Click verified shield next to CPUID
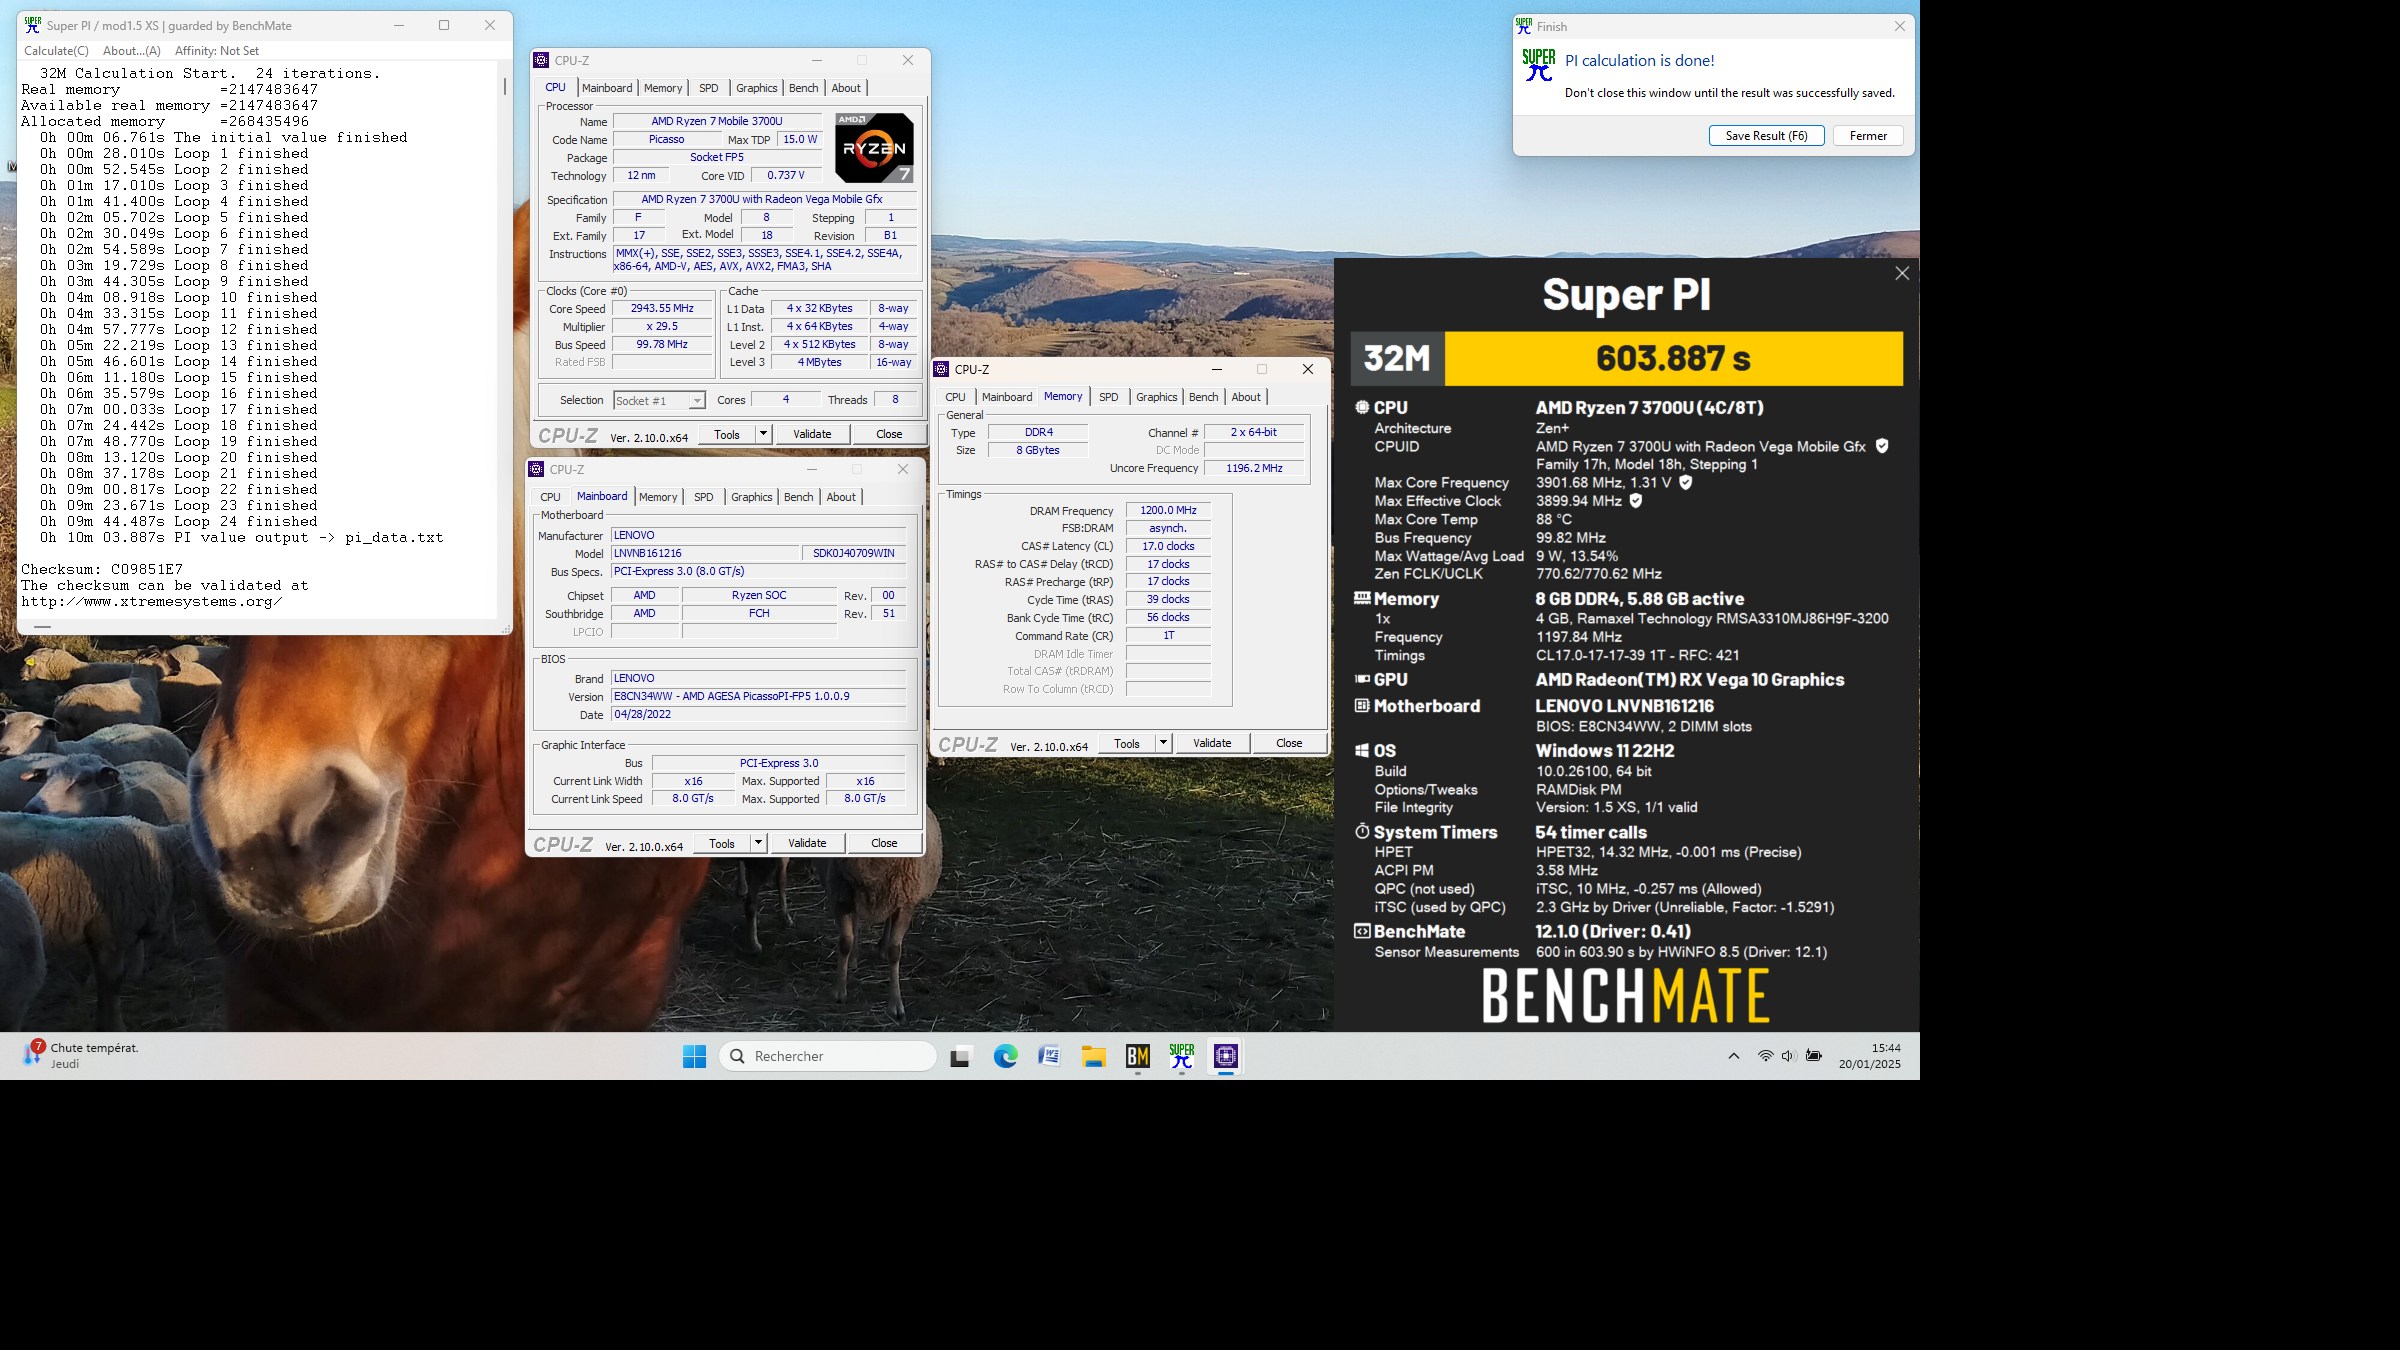The height and width of the screenshot is (1350, 2400). (x=1882, y=446)
